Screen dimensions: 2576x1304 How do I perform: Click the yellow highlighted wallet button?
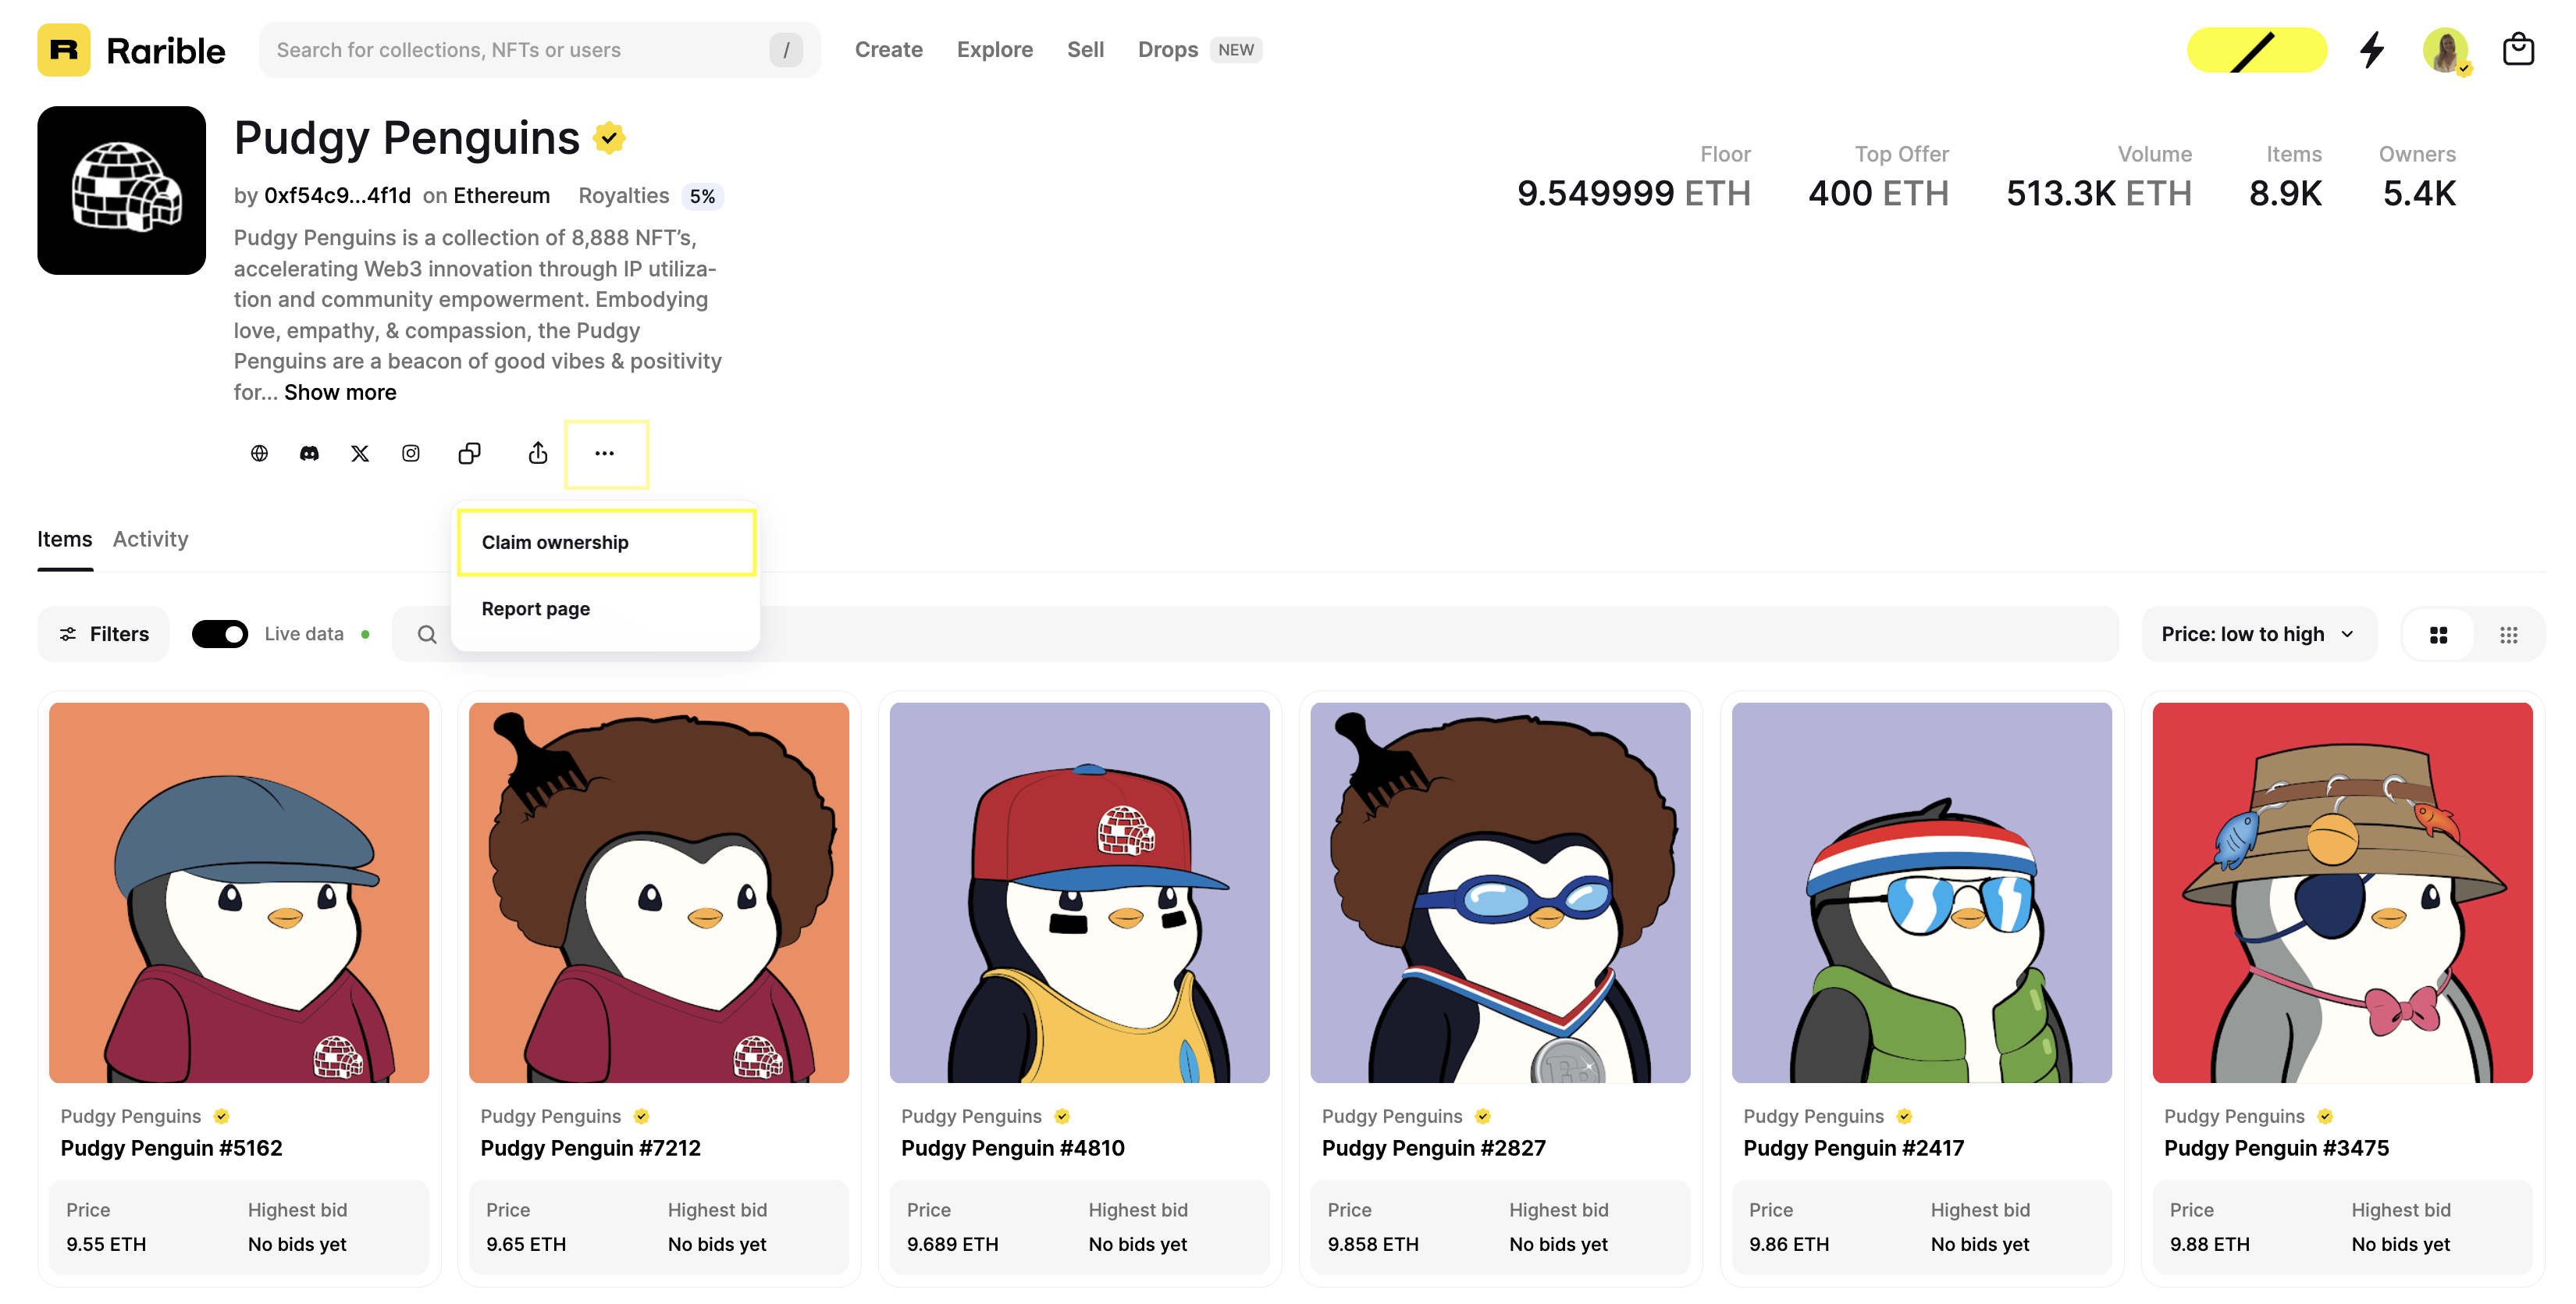[x=2256, y=50]
